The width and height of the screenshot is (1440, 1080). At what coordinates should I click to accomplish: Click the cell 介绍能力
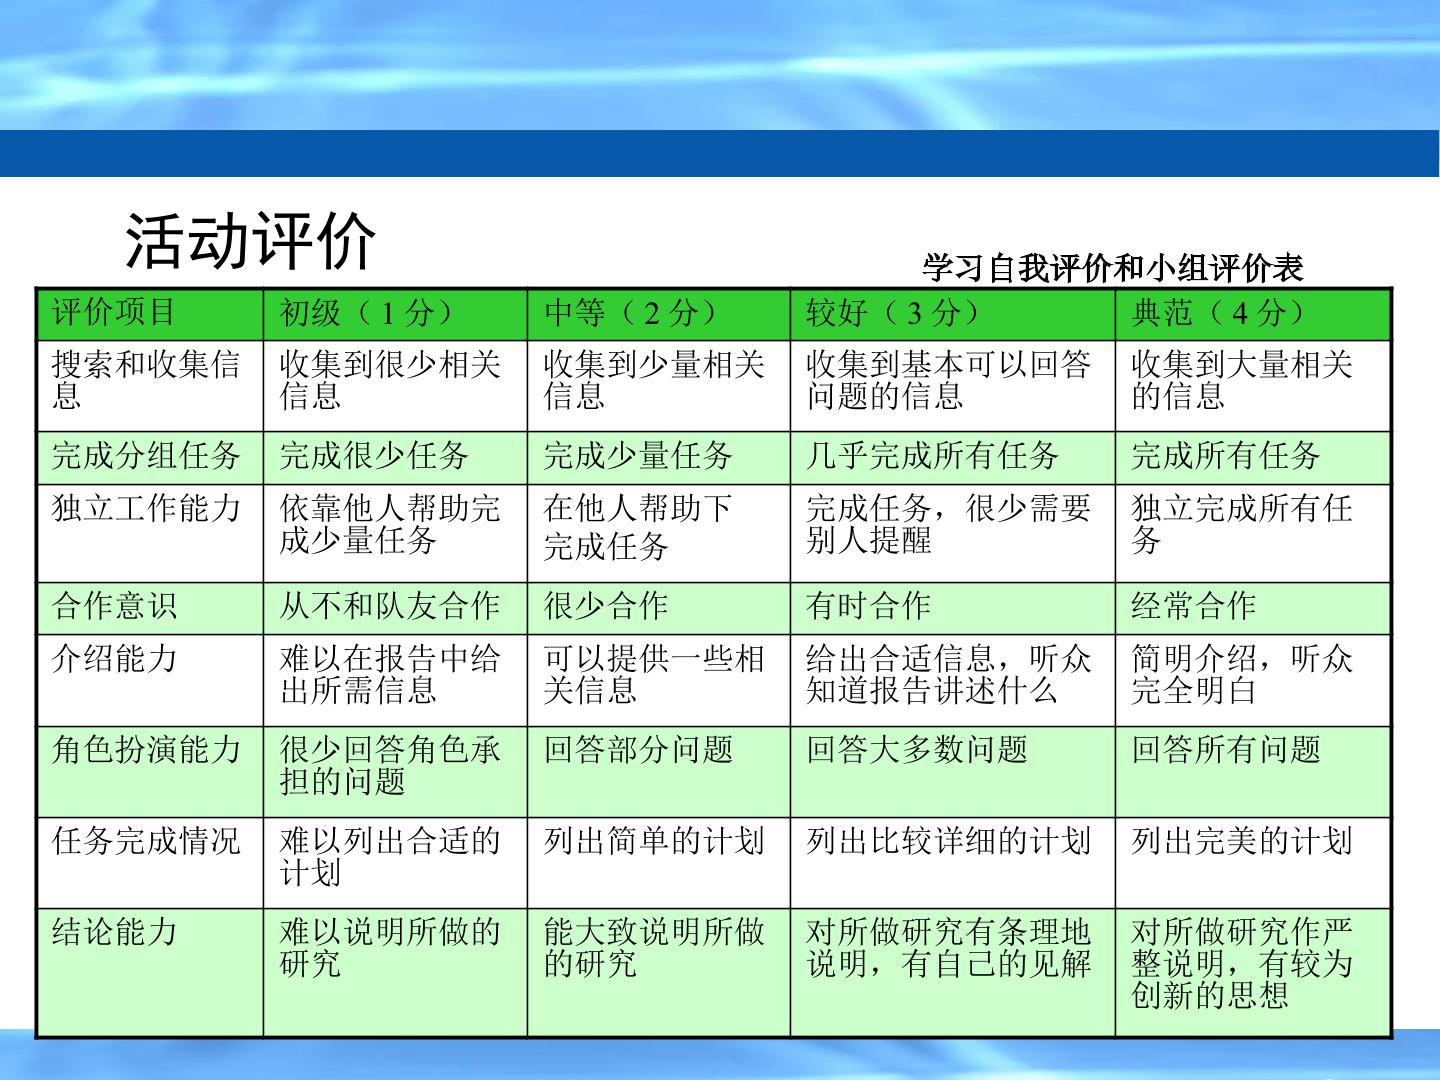tap(150, 680)
